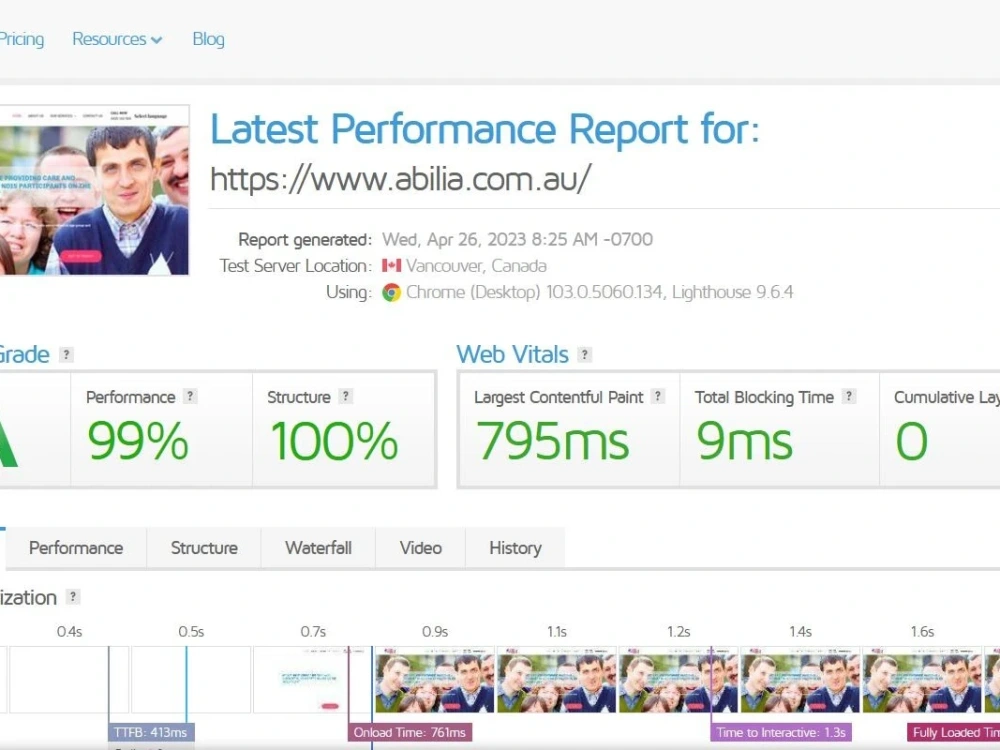Screen dimensions: 1000x750
Task: Switch to the History tab
Action: [515, 548]
